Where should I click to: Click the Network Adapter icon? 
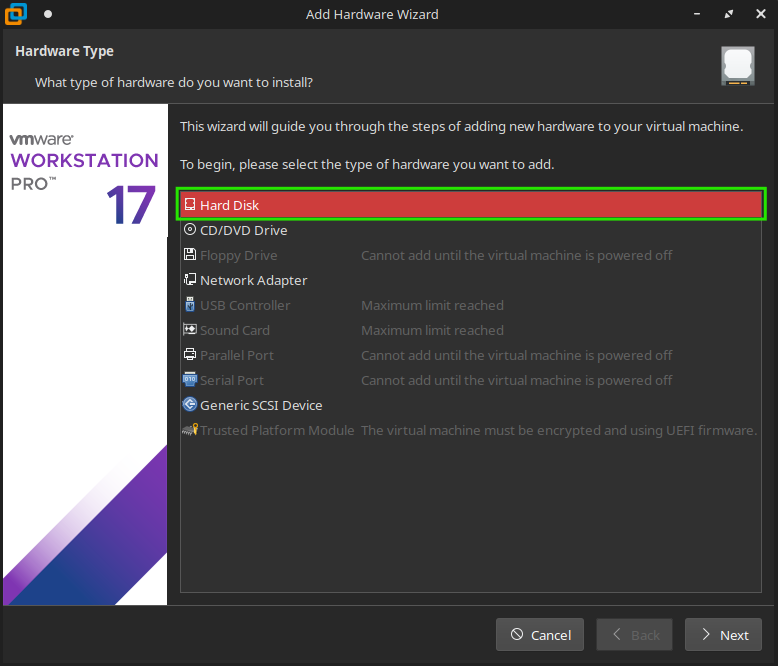click(x=190, y=280)
